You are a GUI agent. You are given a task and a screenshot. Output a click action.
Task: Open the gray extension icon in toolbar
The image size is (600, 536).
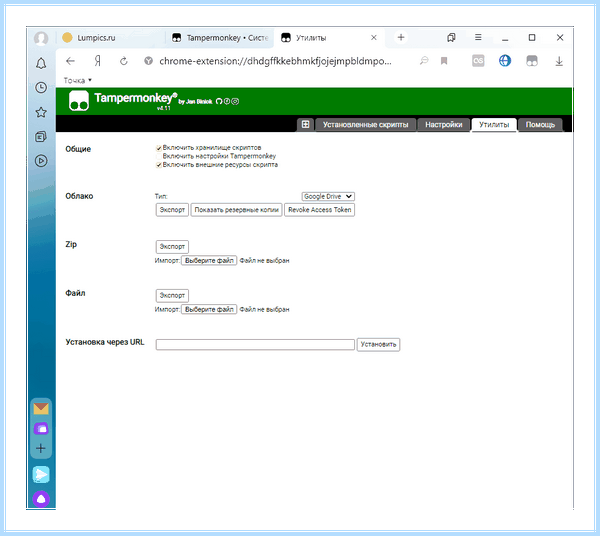coord(478,60)
